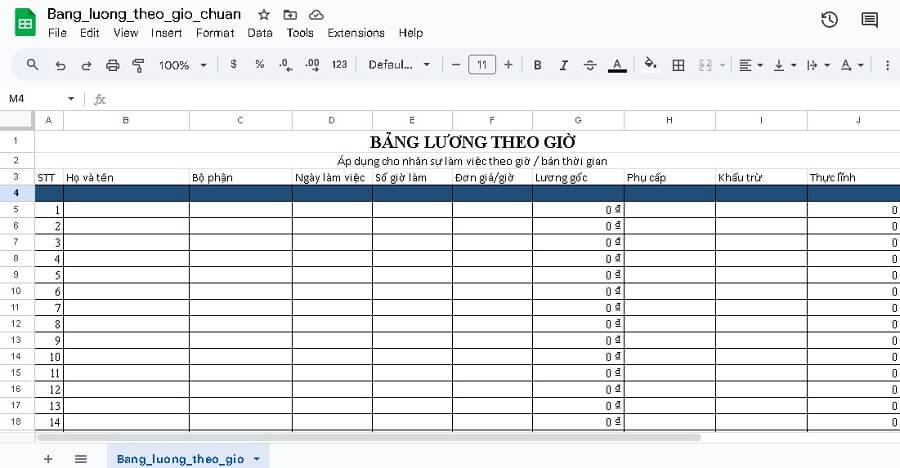Toggle strikethrough formatting
Screen dimensions: 900x468
coord(589,65)
